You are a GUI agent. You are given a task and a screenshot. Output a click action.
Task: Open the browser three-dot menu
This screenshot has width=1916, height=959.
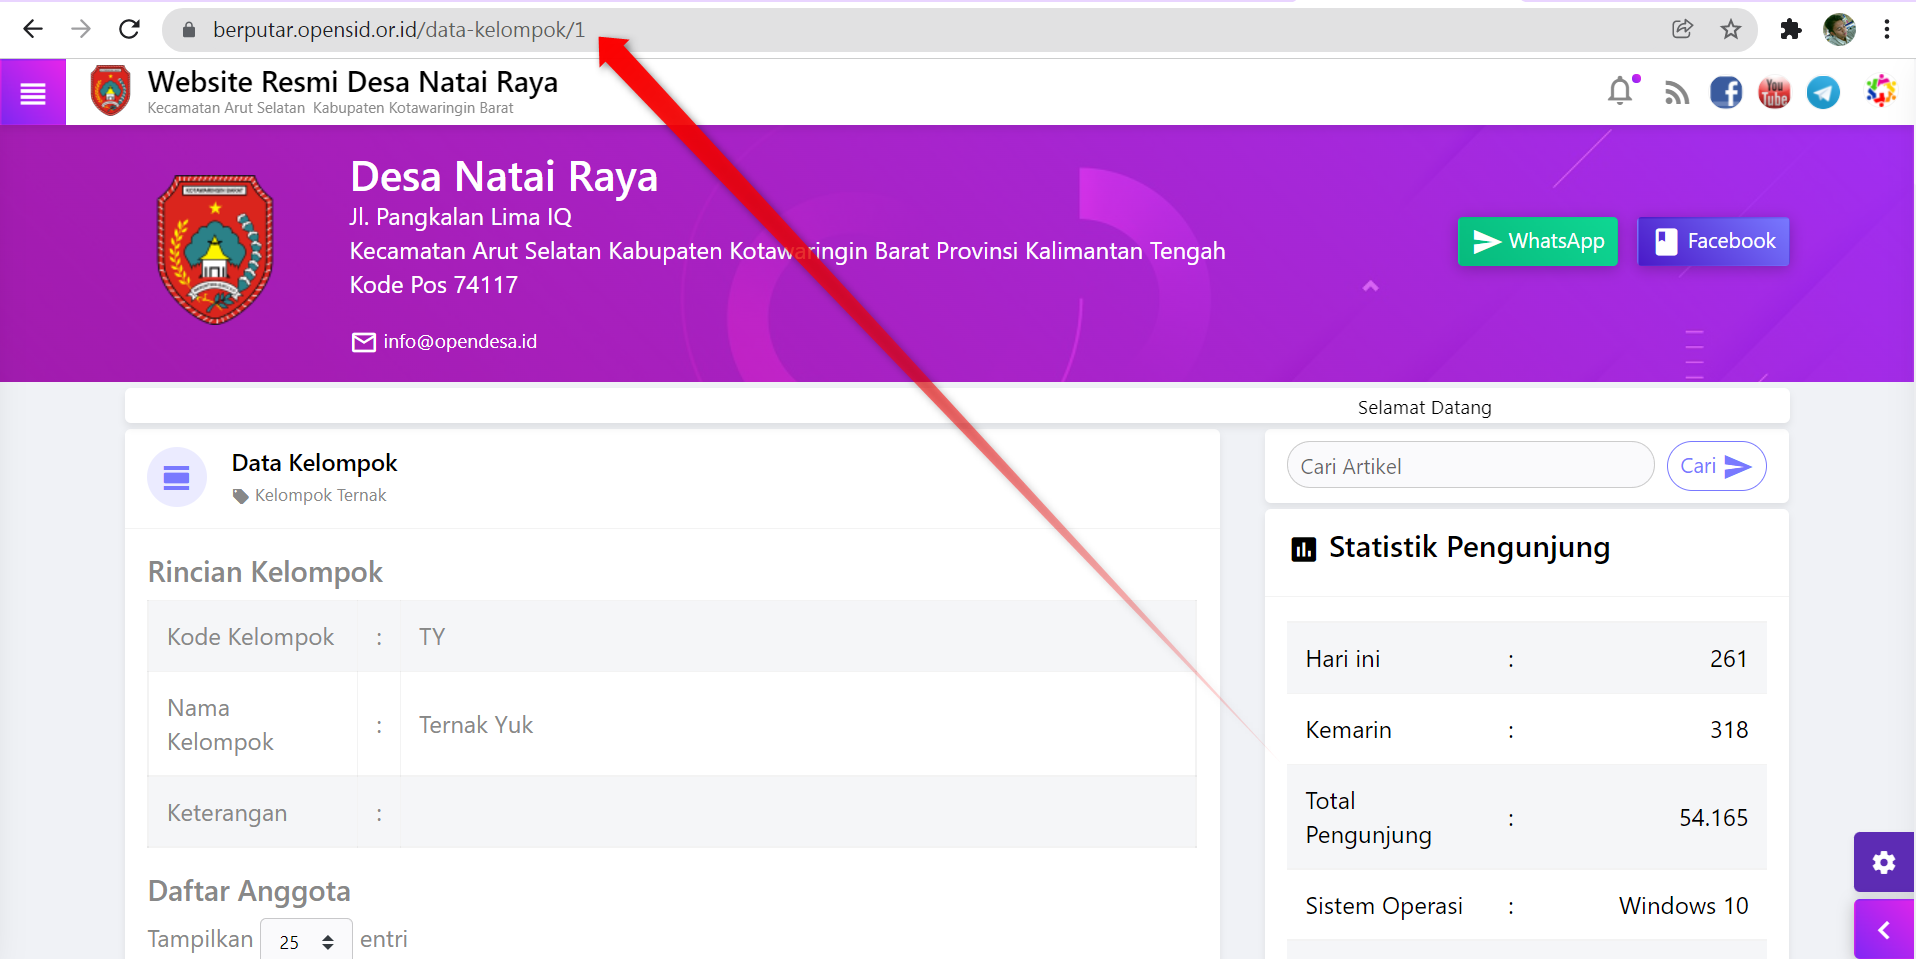pyautogui.click(x=1887, y=29)
